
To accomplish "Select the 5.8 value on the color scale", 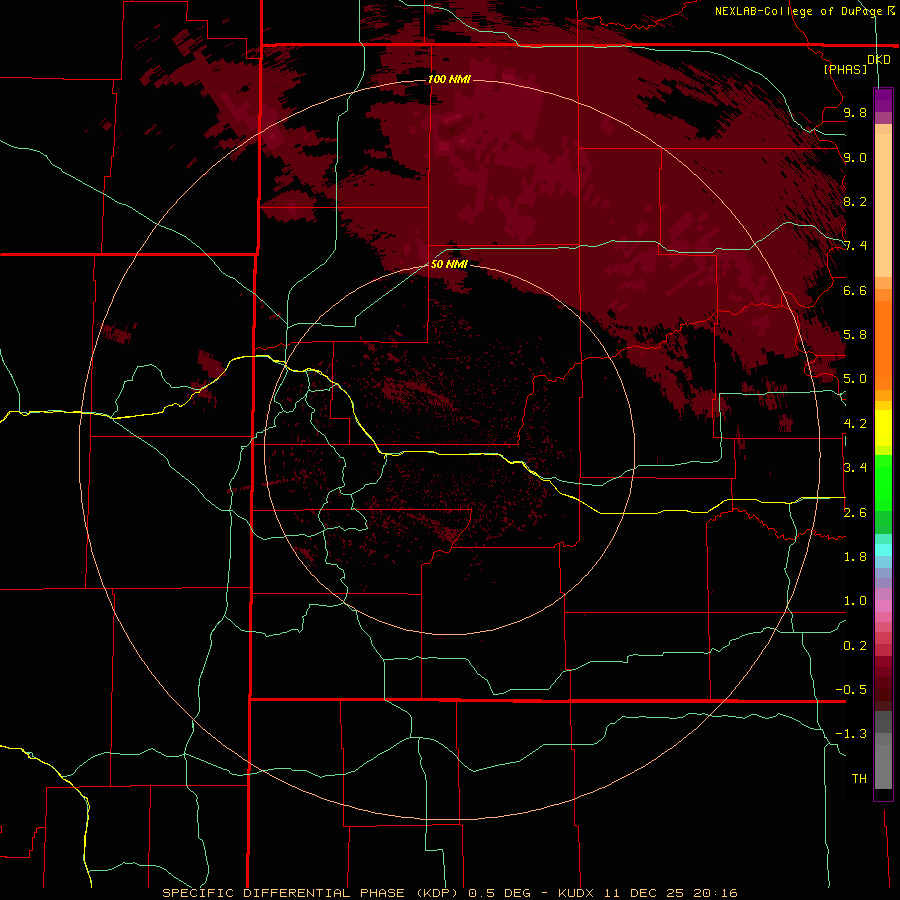I will 855,335.
